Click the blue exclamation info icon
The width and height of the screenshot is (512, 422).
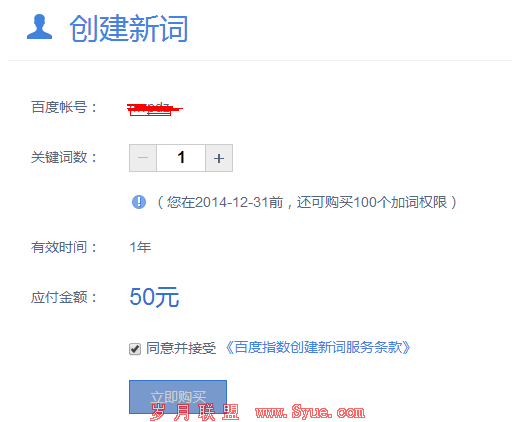pos(139,202)
